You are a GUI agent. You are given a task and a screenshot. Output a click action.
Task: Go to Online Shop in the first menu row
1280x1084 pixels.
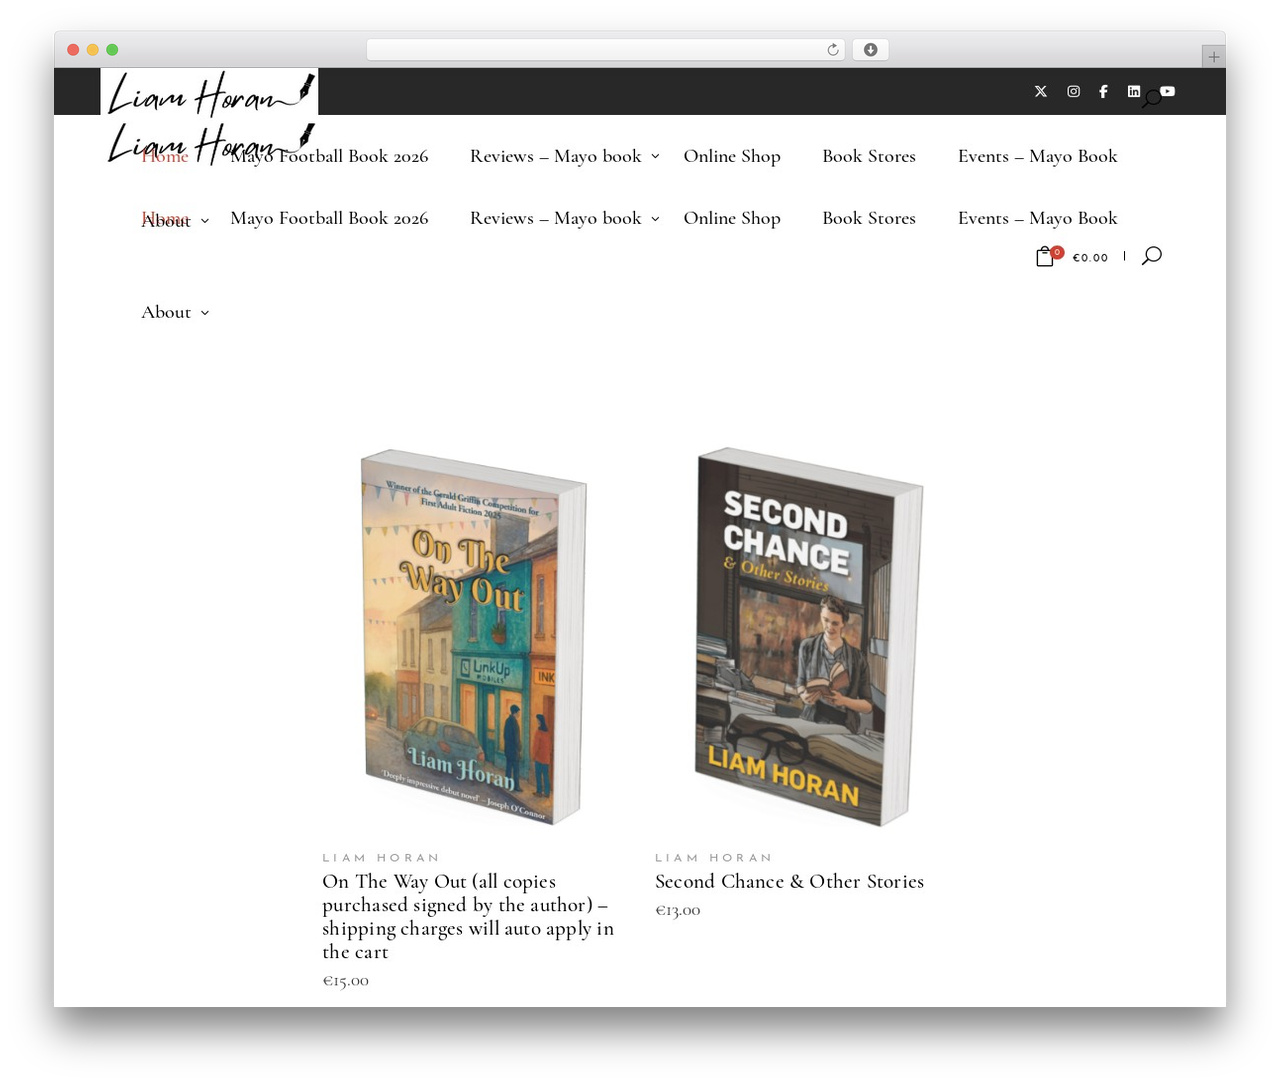point(732,156)
